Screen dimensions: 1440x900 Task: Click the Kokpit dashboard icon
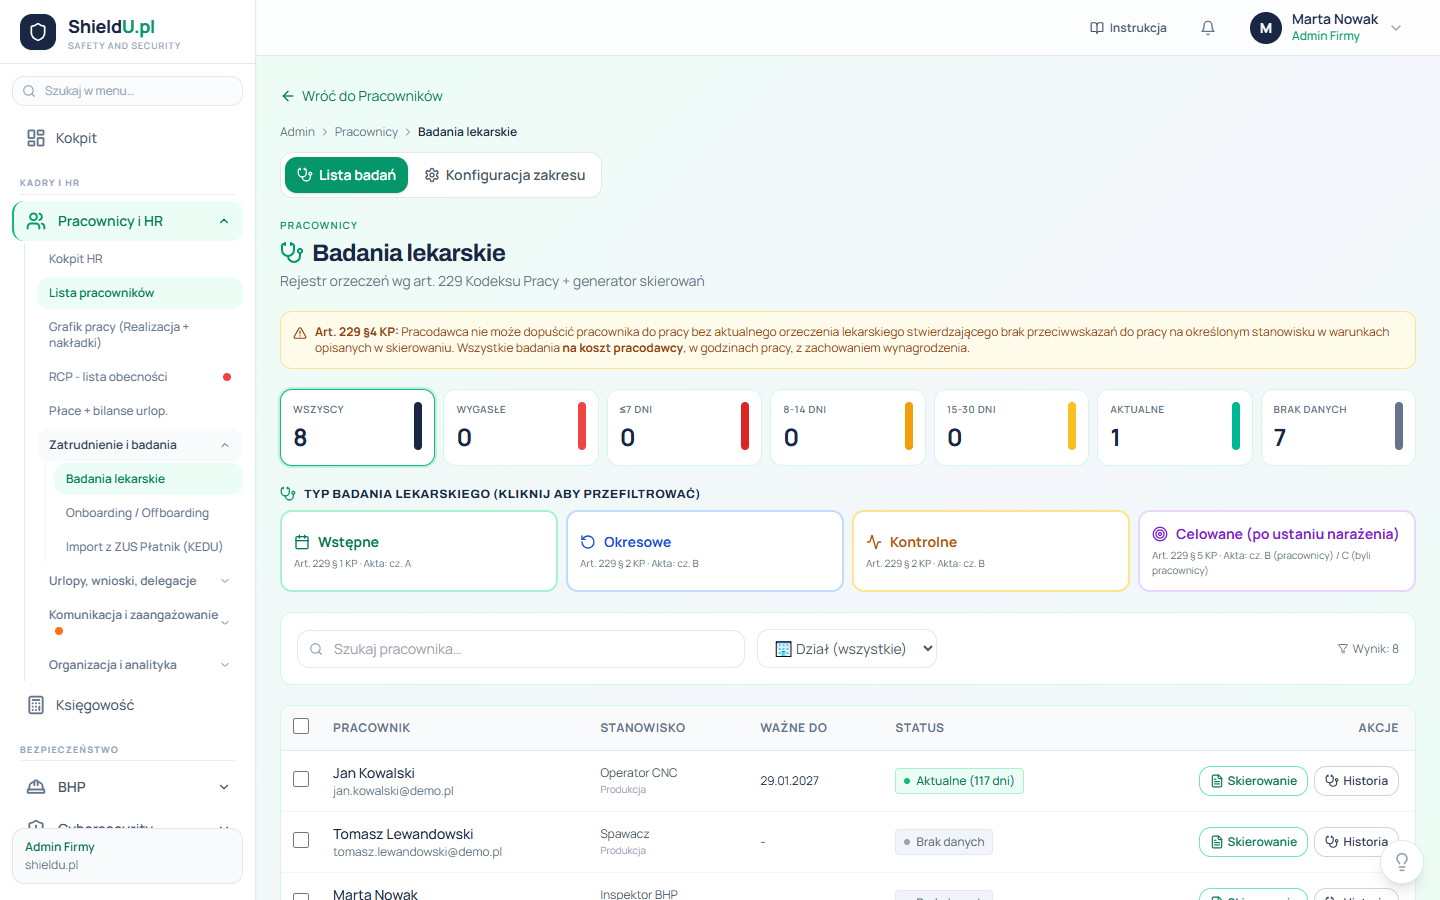pyautogui.click(x=36, y=138)
